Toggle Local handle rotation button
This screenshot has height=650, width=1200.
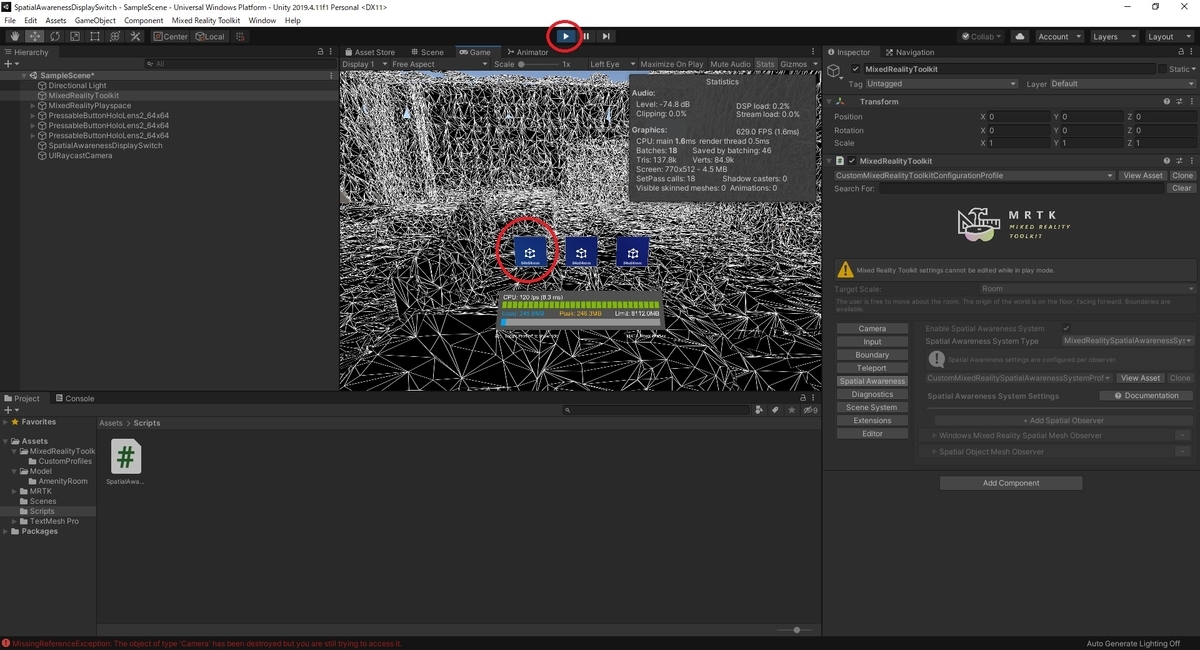tap(211, 37)
